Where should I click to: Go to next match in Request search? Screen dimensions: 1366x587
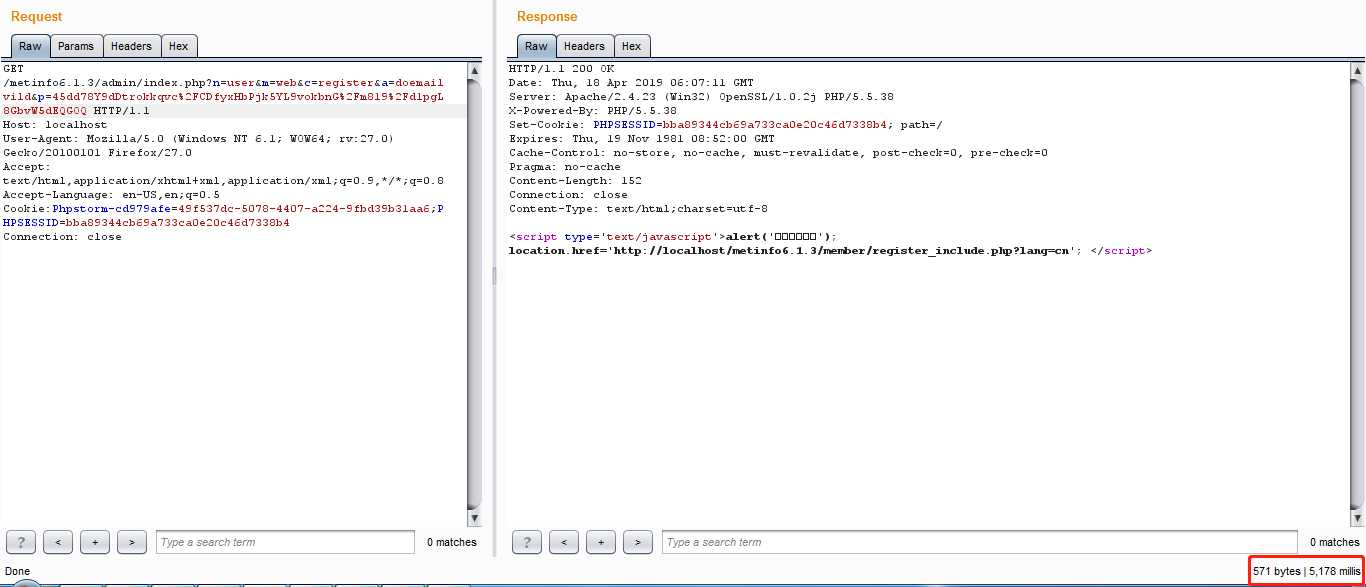point(132,542)
